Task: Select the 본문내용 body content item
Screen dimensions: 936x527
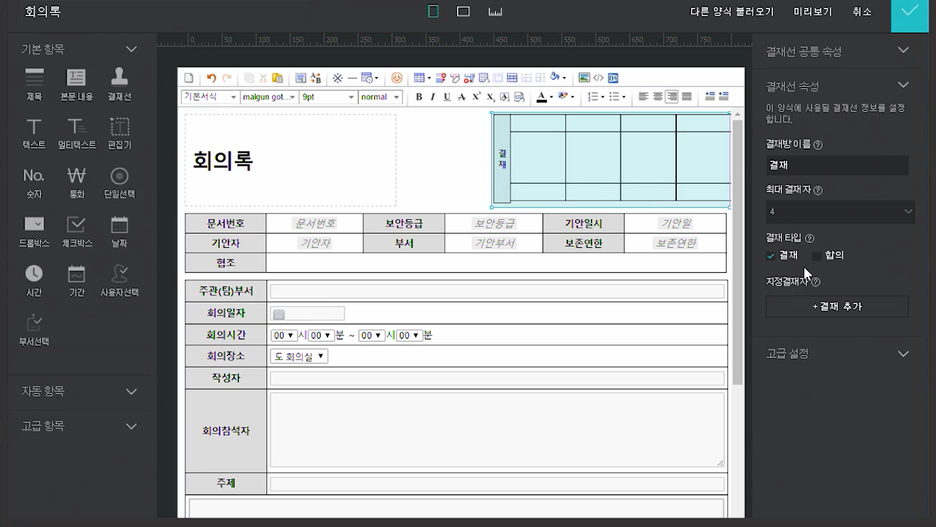Action: tap(76, 84)
